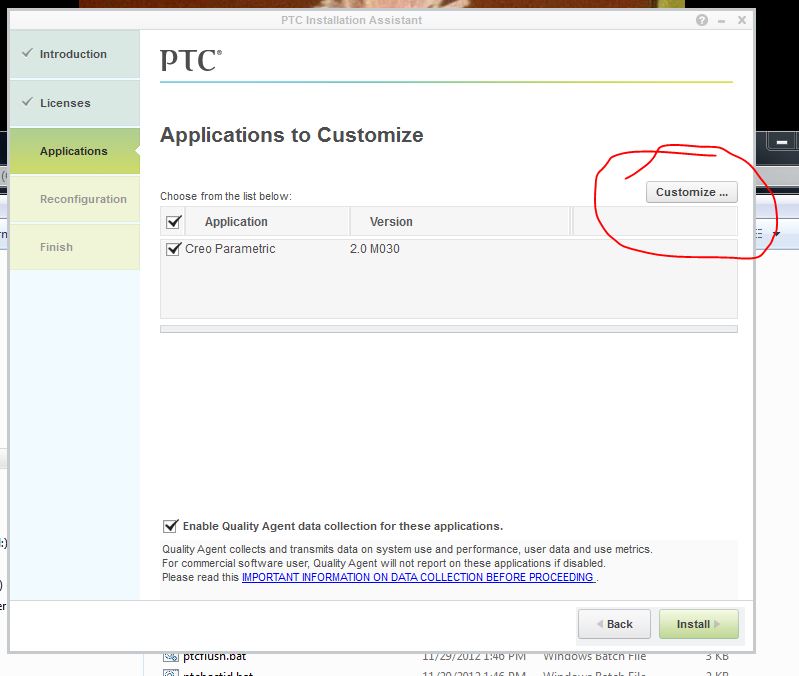Uncheck the Creo Parametric checkbox
The width and height of the screenshot is (799, 676).
[x=173, y=249]
